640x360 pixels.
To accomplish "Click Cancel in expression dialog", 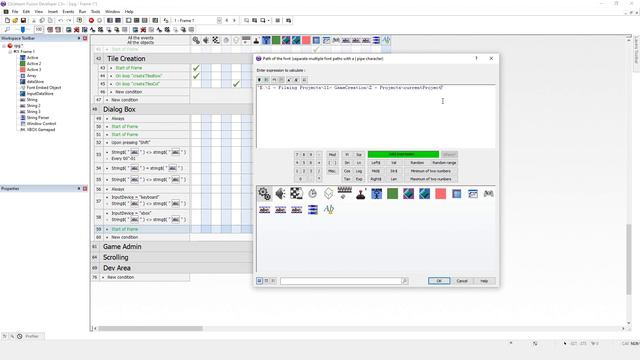I will [x=462, y=281].
